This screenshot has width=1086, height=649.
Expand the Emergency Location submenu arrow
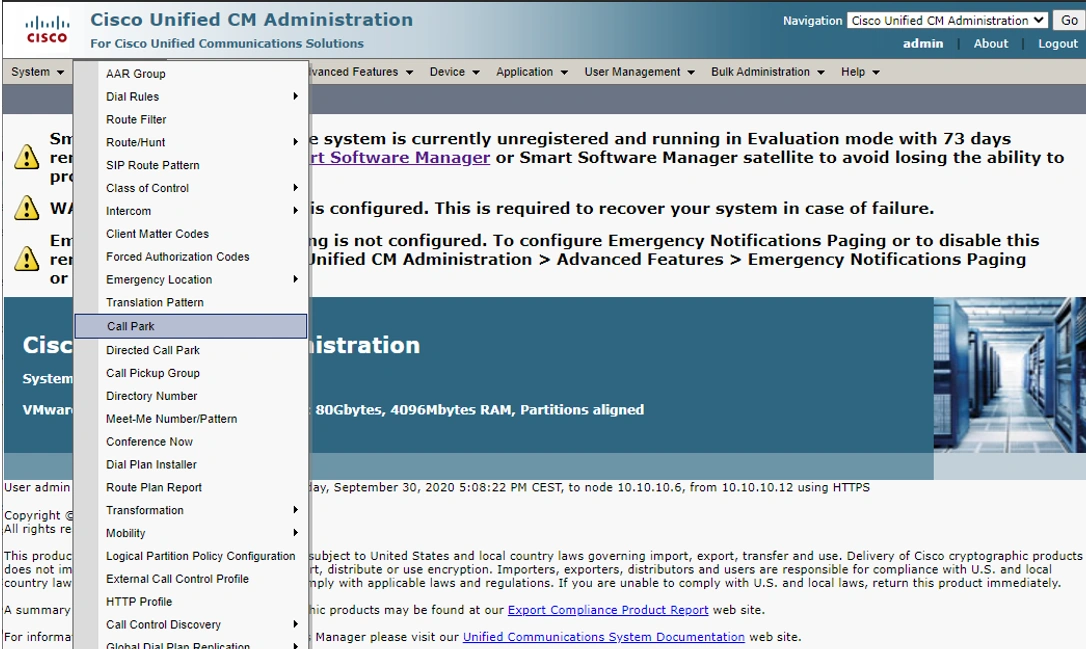tap(296, 279)
